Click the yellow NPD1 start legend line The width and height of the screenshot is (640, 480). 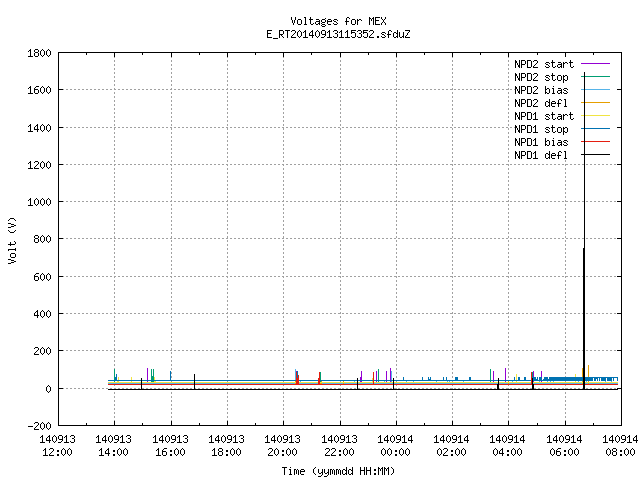pos(596,116)
